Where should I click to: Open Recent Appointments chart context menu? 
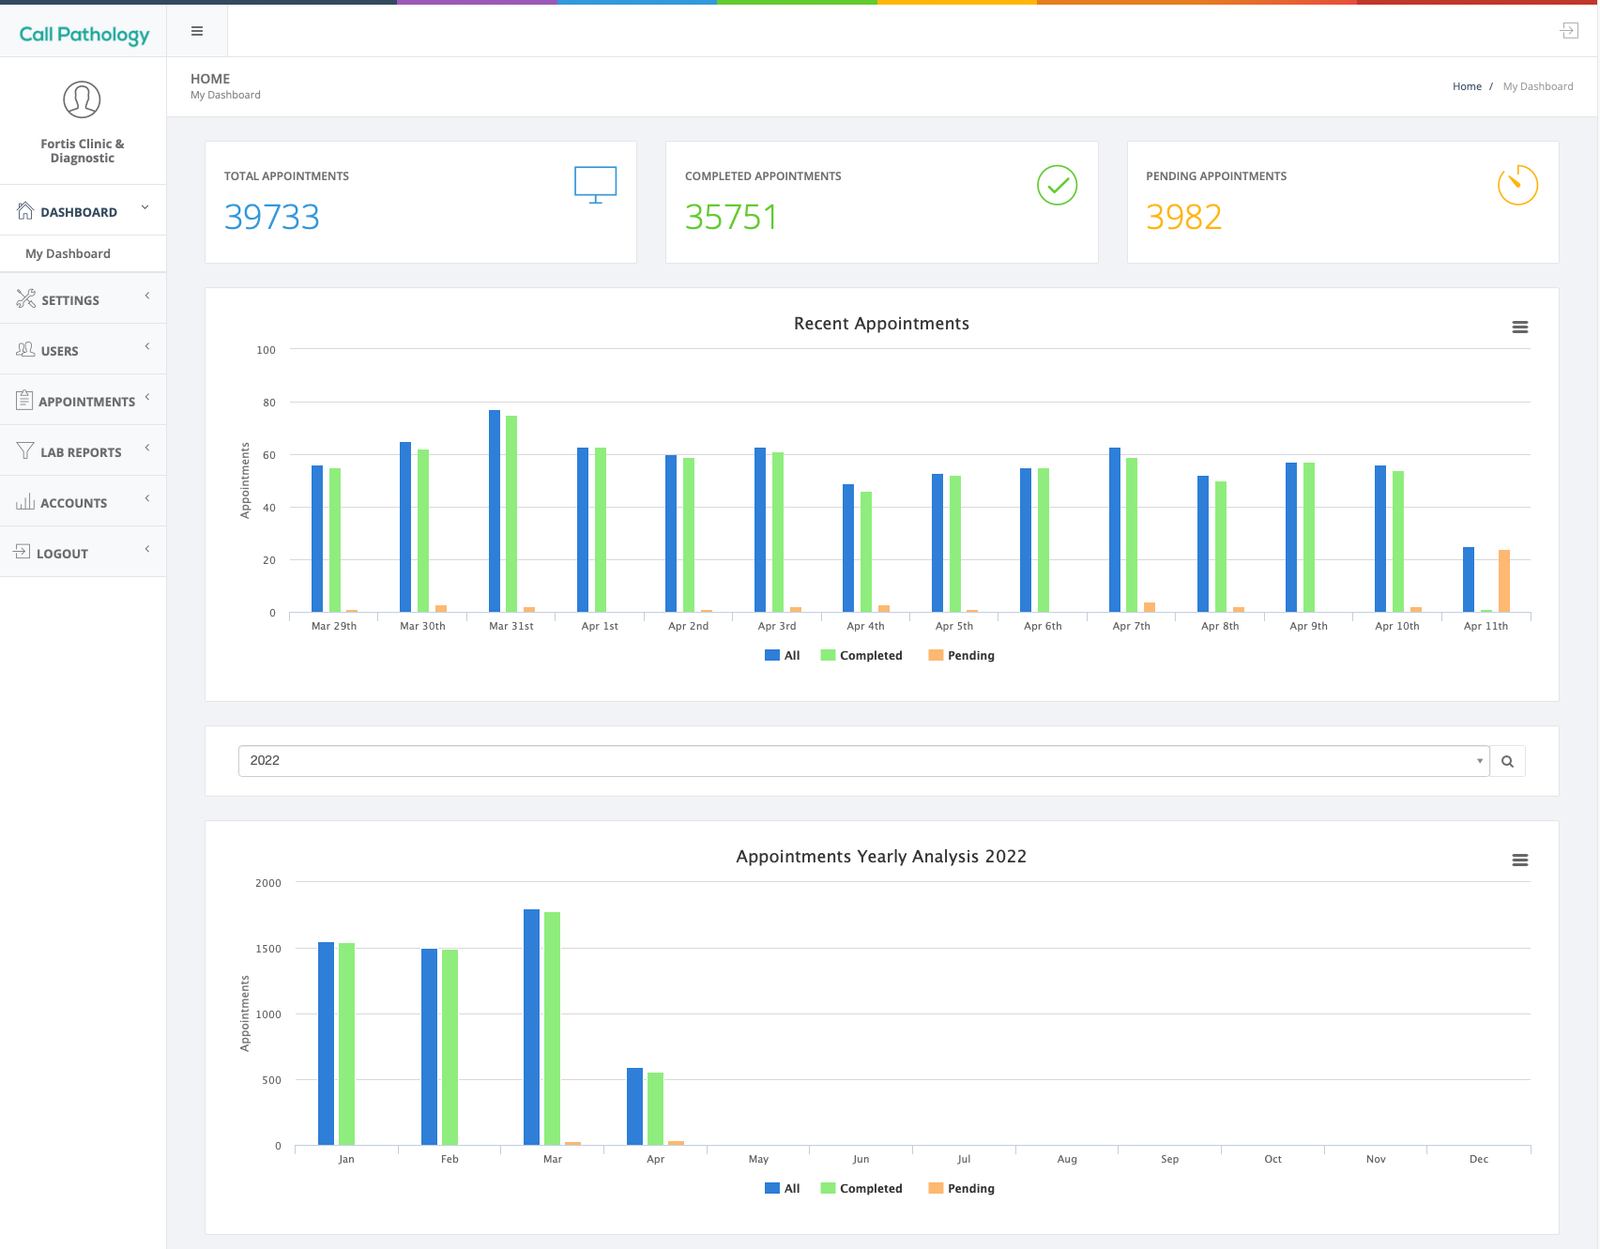pos(1519,327)
